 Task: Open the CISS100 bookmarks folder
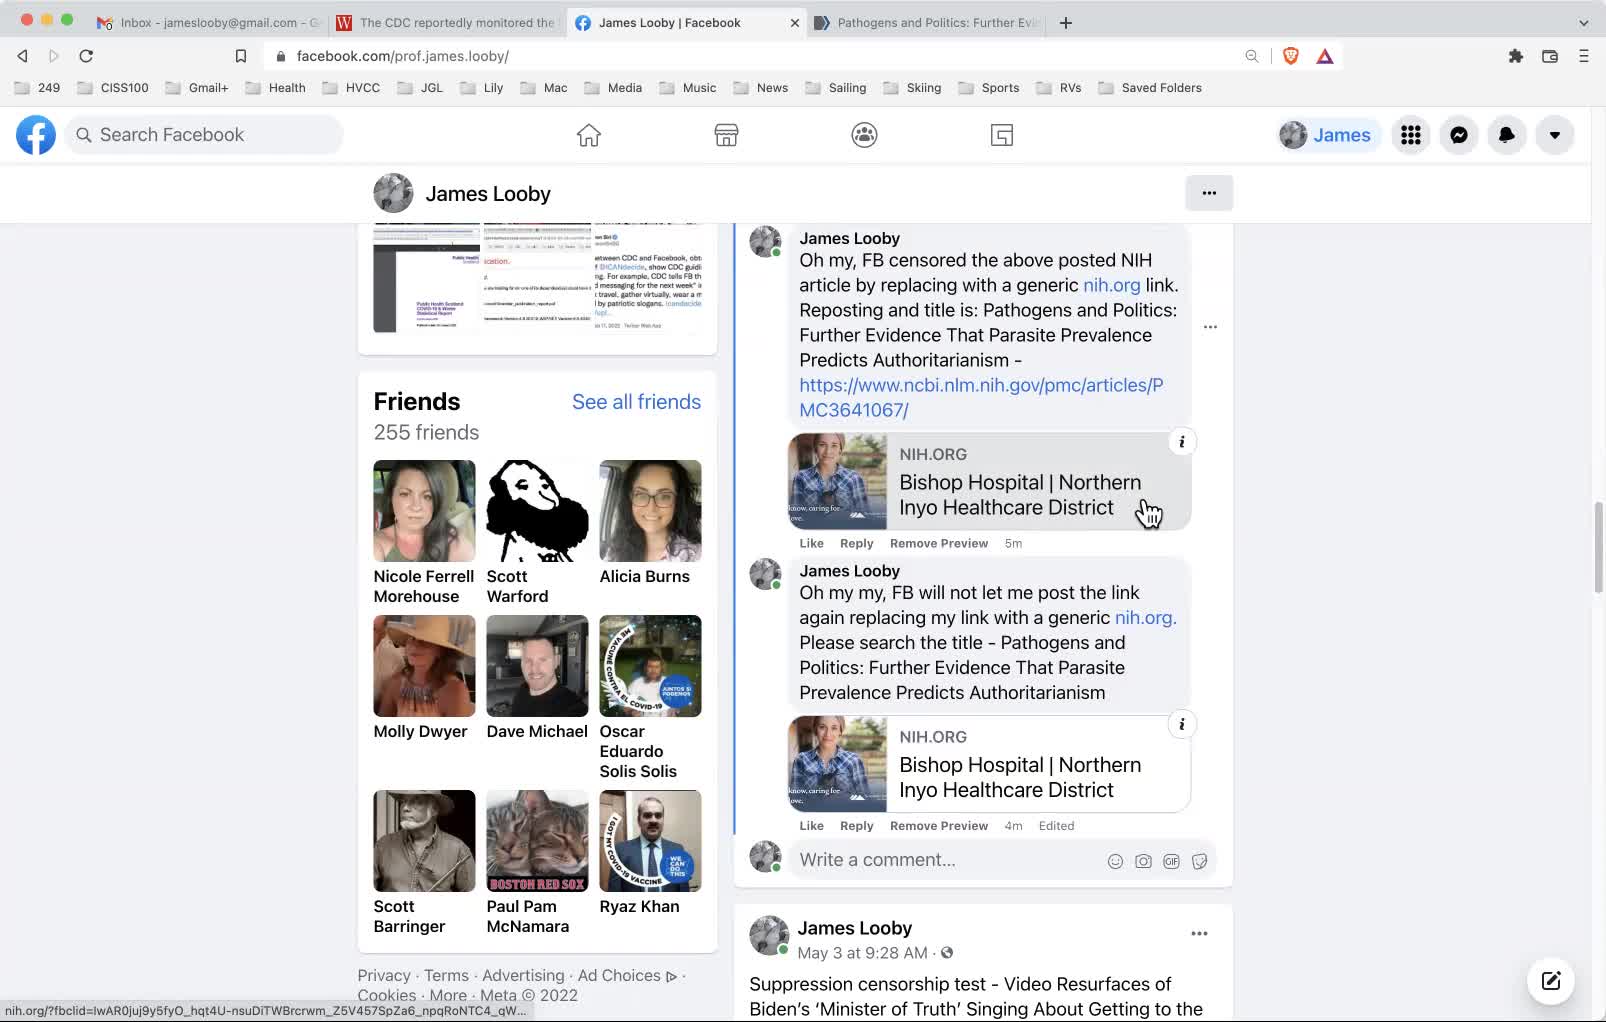click(x=113, y=88)
